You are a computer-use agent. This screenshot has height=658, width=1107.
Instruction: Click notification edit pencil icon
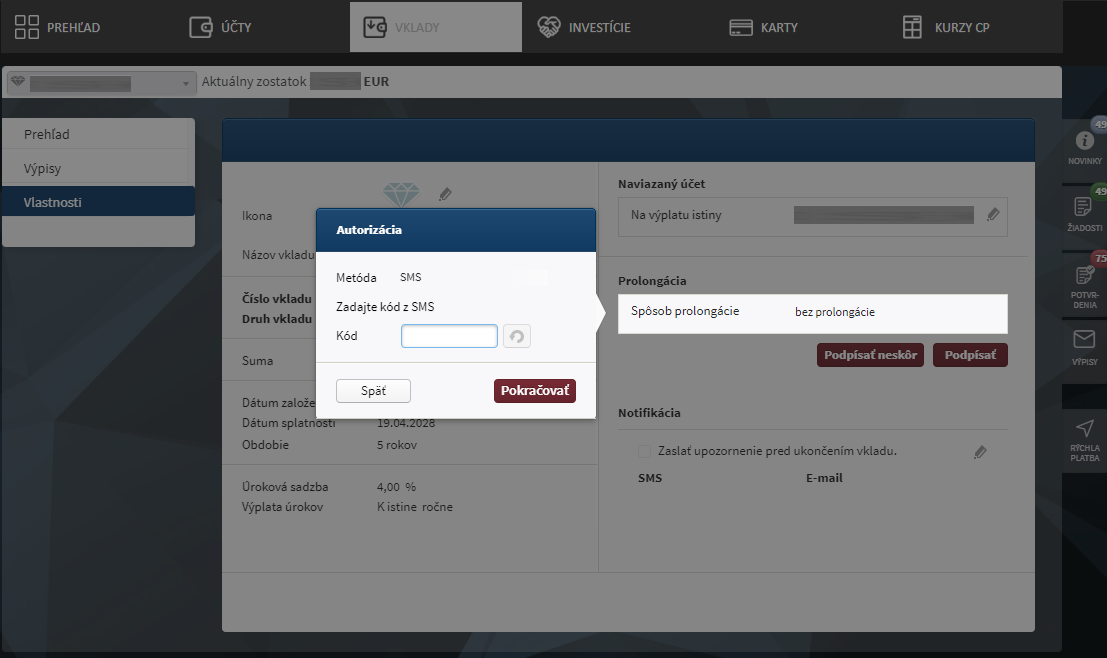980,452
